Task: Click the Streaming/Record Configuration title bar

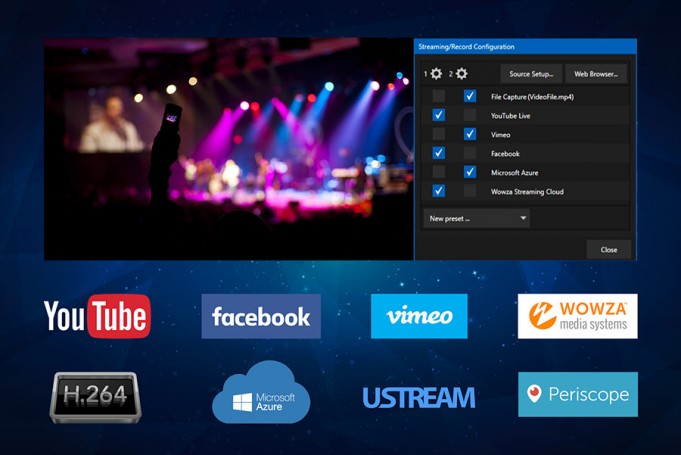Action: point(526,46)
